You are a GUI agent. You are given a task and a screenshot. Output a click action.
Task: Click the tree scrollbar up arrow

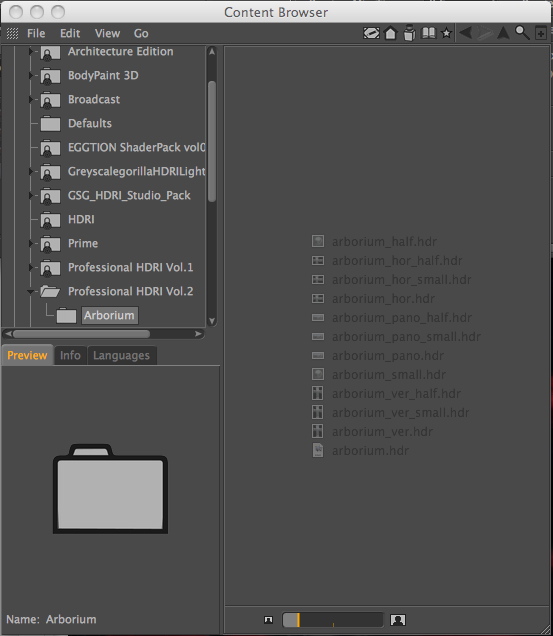(212, 52)
